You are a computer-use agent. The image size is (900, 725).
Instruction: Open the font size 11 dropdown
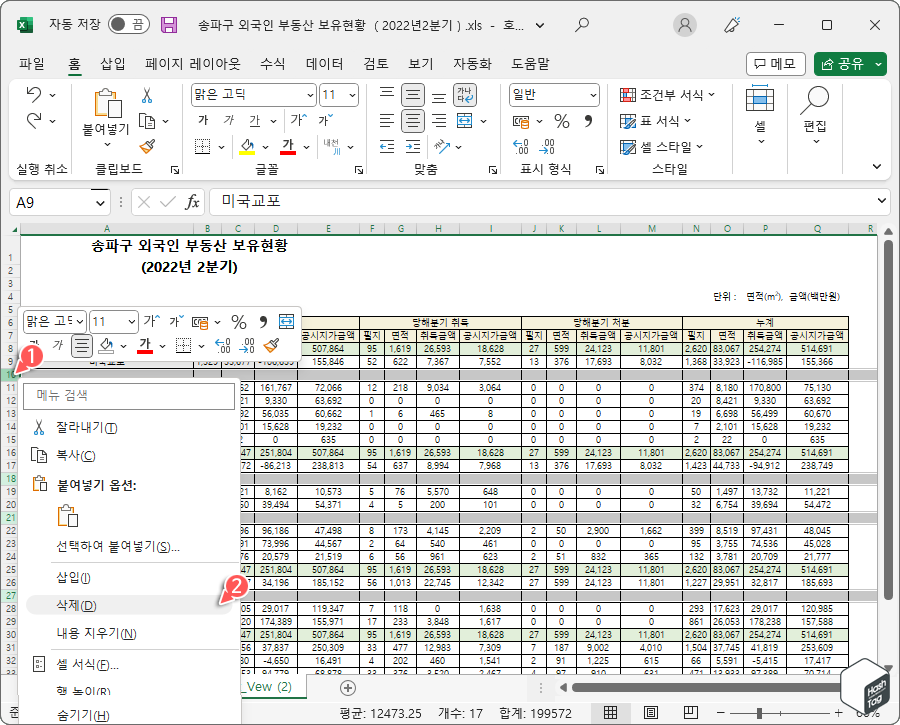tap(337, 94)
